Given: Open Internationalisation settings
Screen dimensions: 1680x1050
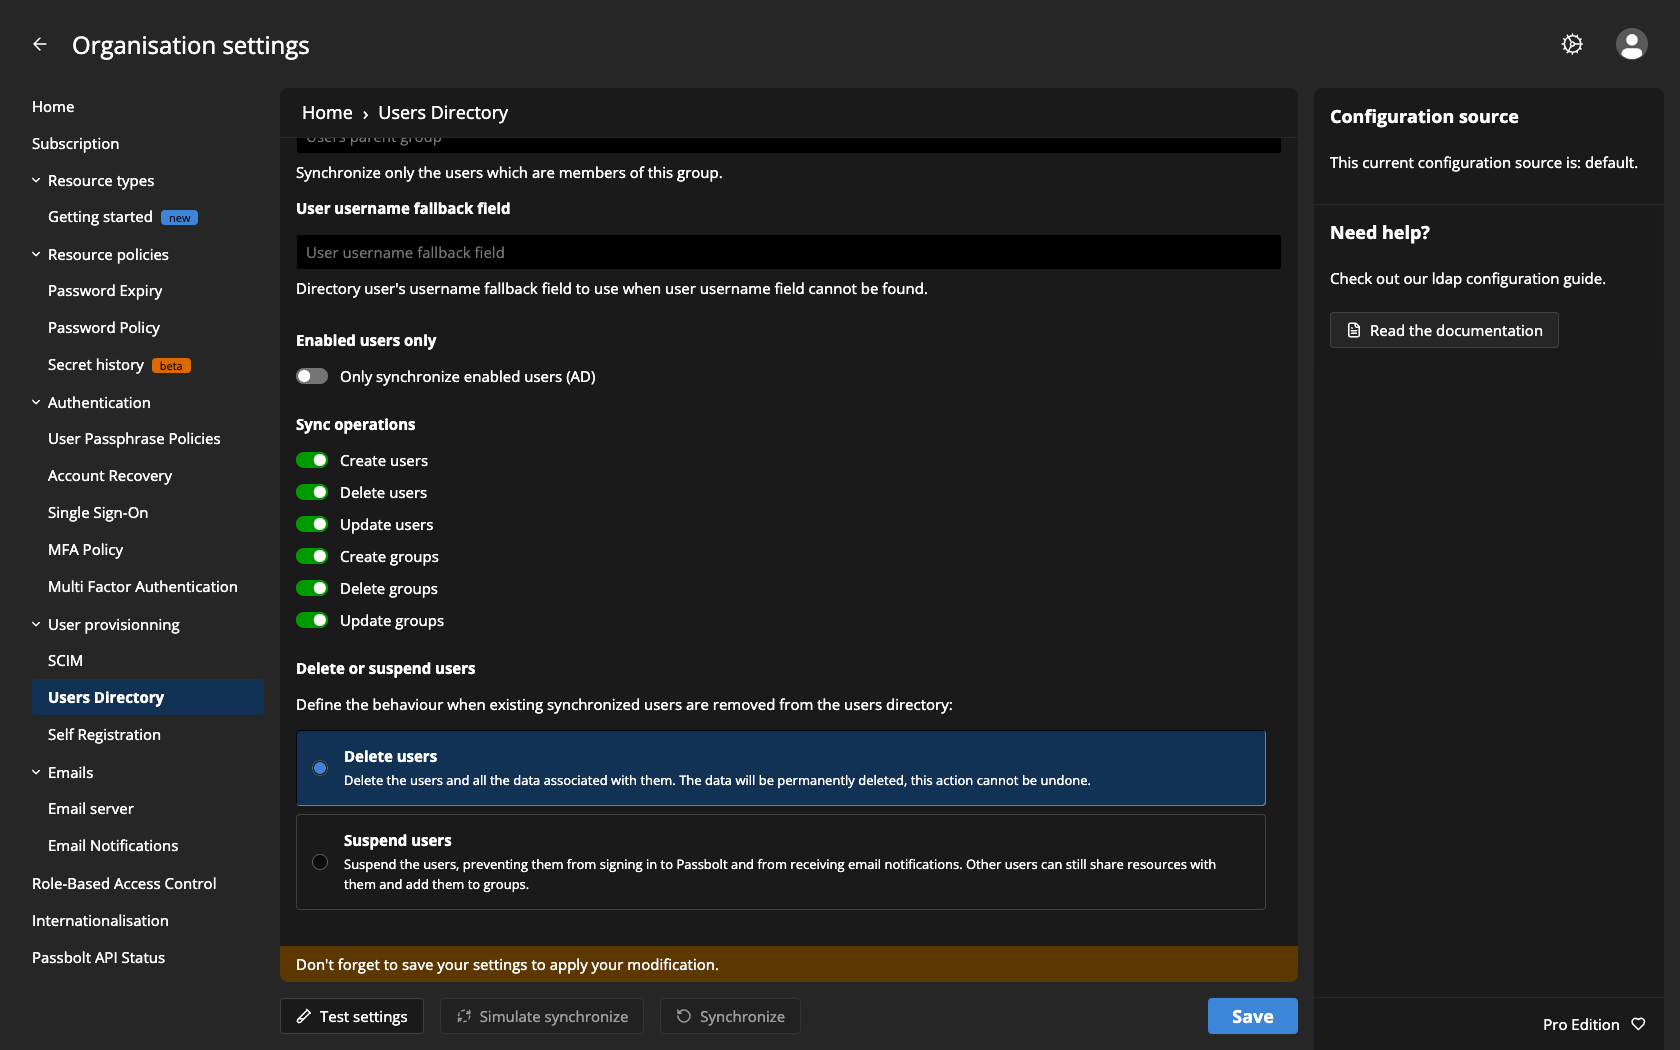Looking at the screenshot, I should coord(100,920).
